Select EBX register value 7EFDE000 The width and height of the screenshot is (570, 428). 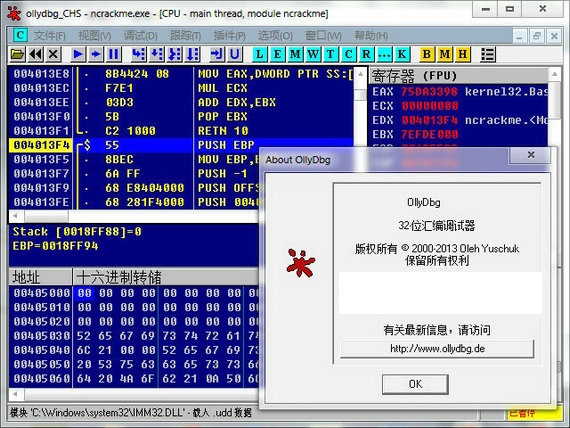(430, 135)
